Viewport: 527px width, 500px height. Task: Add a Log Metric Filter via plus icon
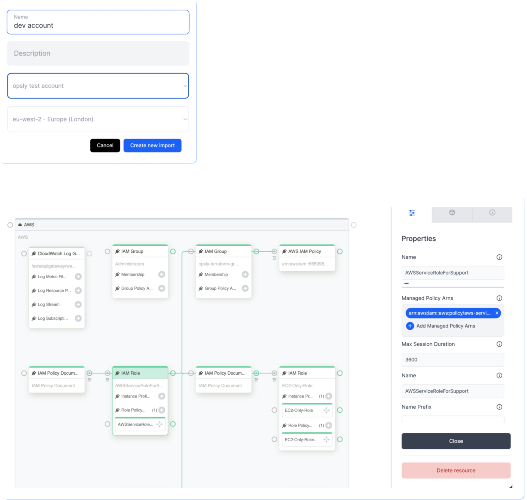pos(78,277)
